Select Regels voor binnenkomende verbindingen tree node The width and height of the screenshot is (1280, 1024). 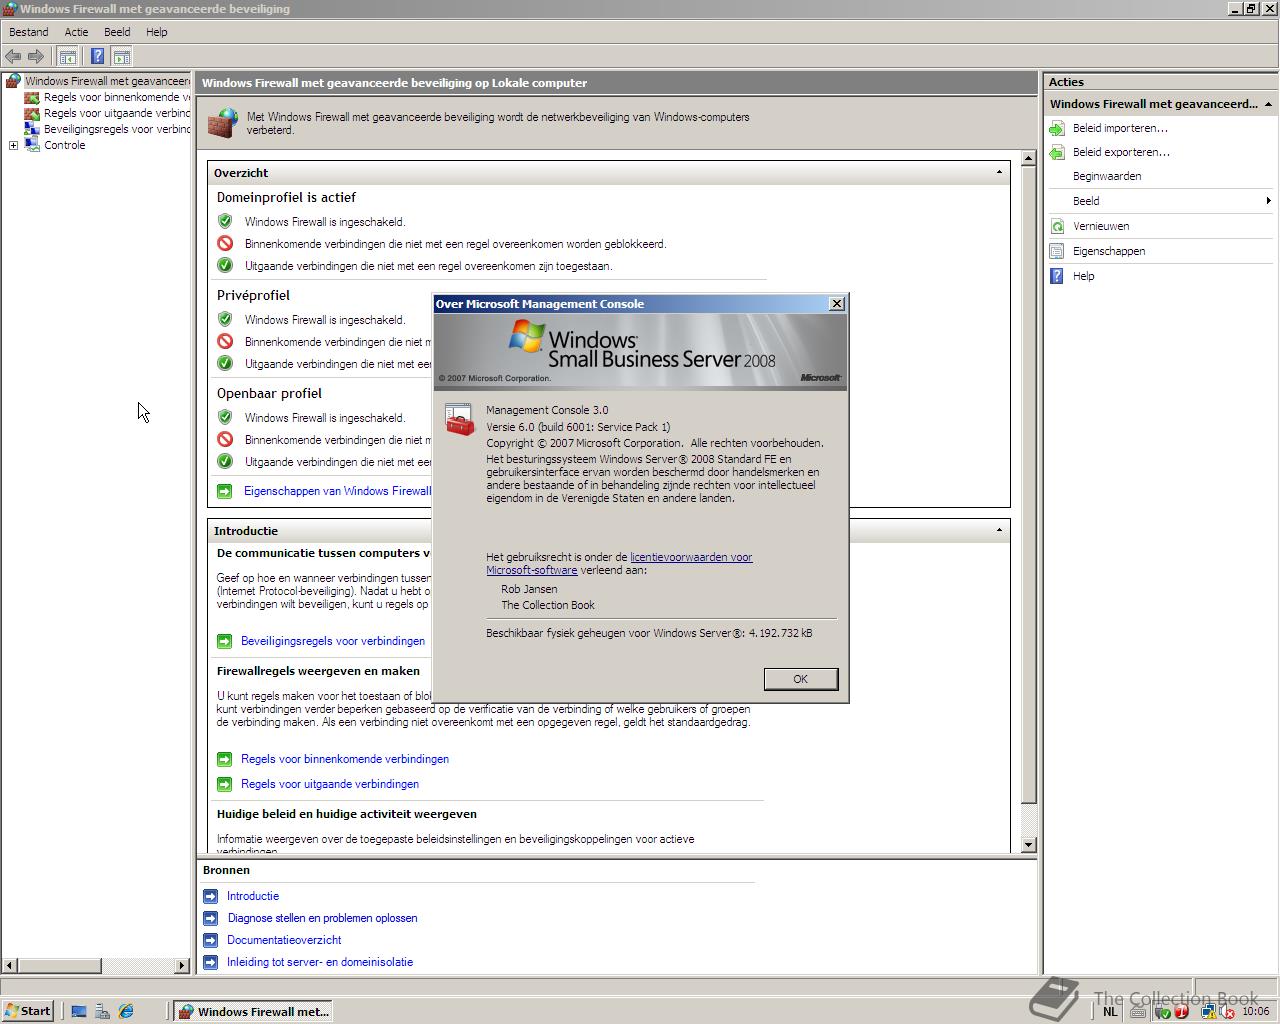pyautogui.click(x=116, y=97)
